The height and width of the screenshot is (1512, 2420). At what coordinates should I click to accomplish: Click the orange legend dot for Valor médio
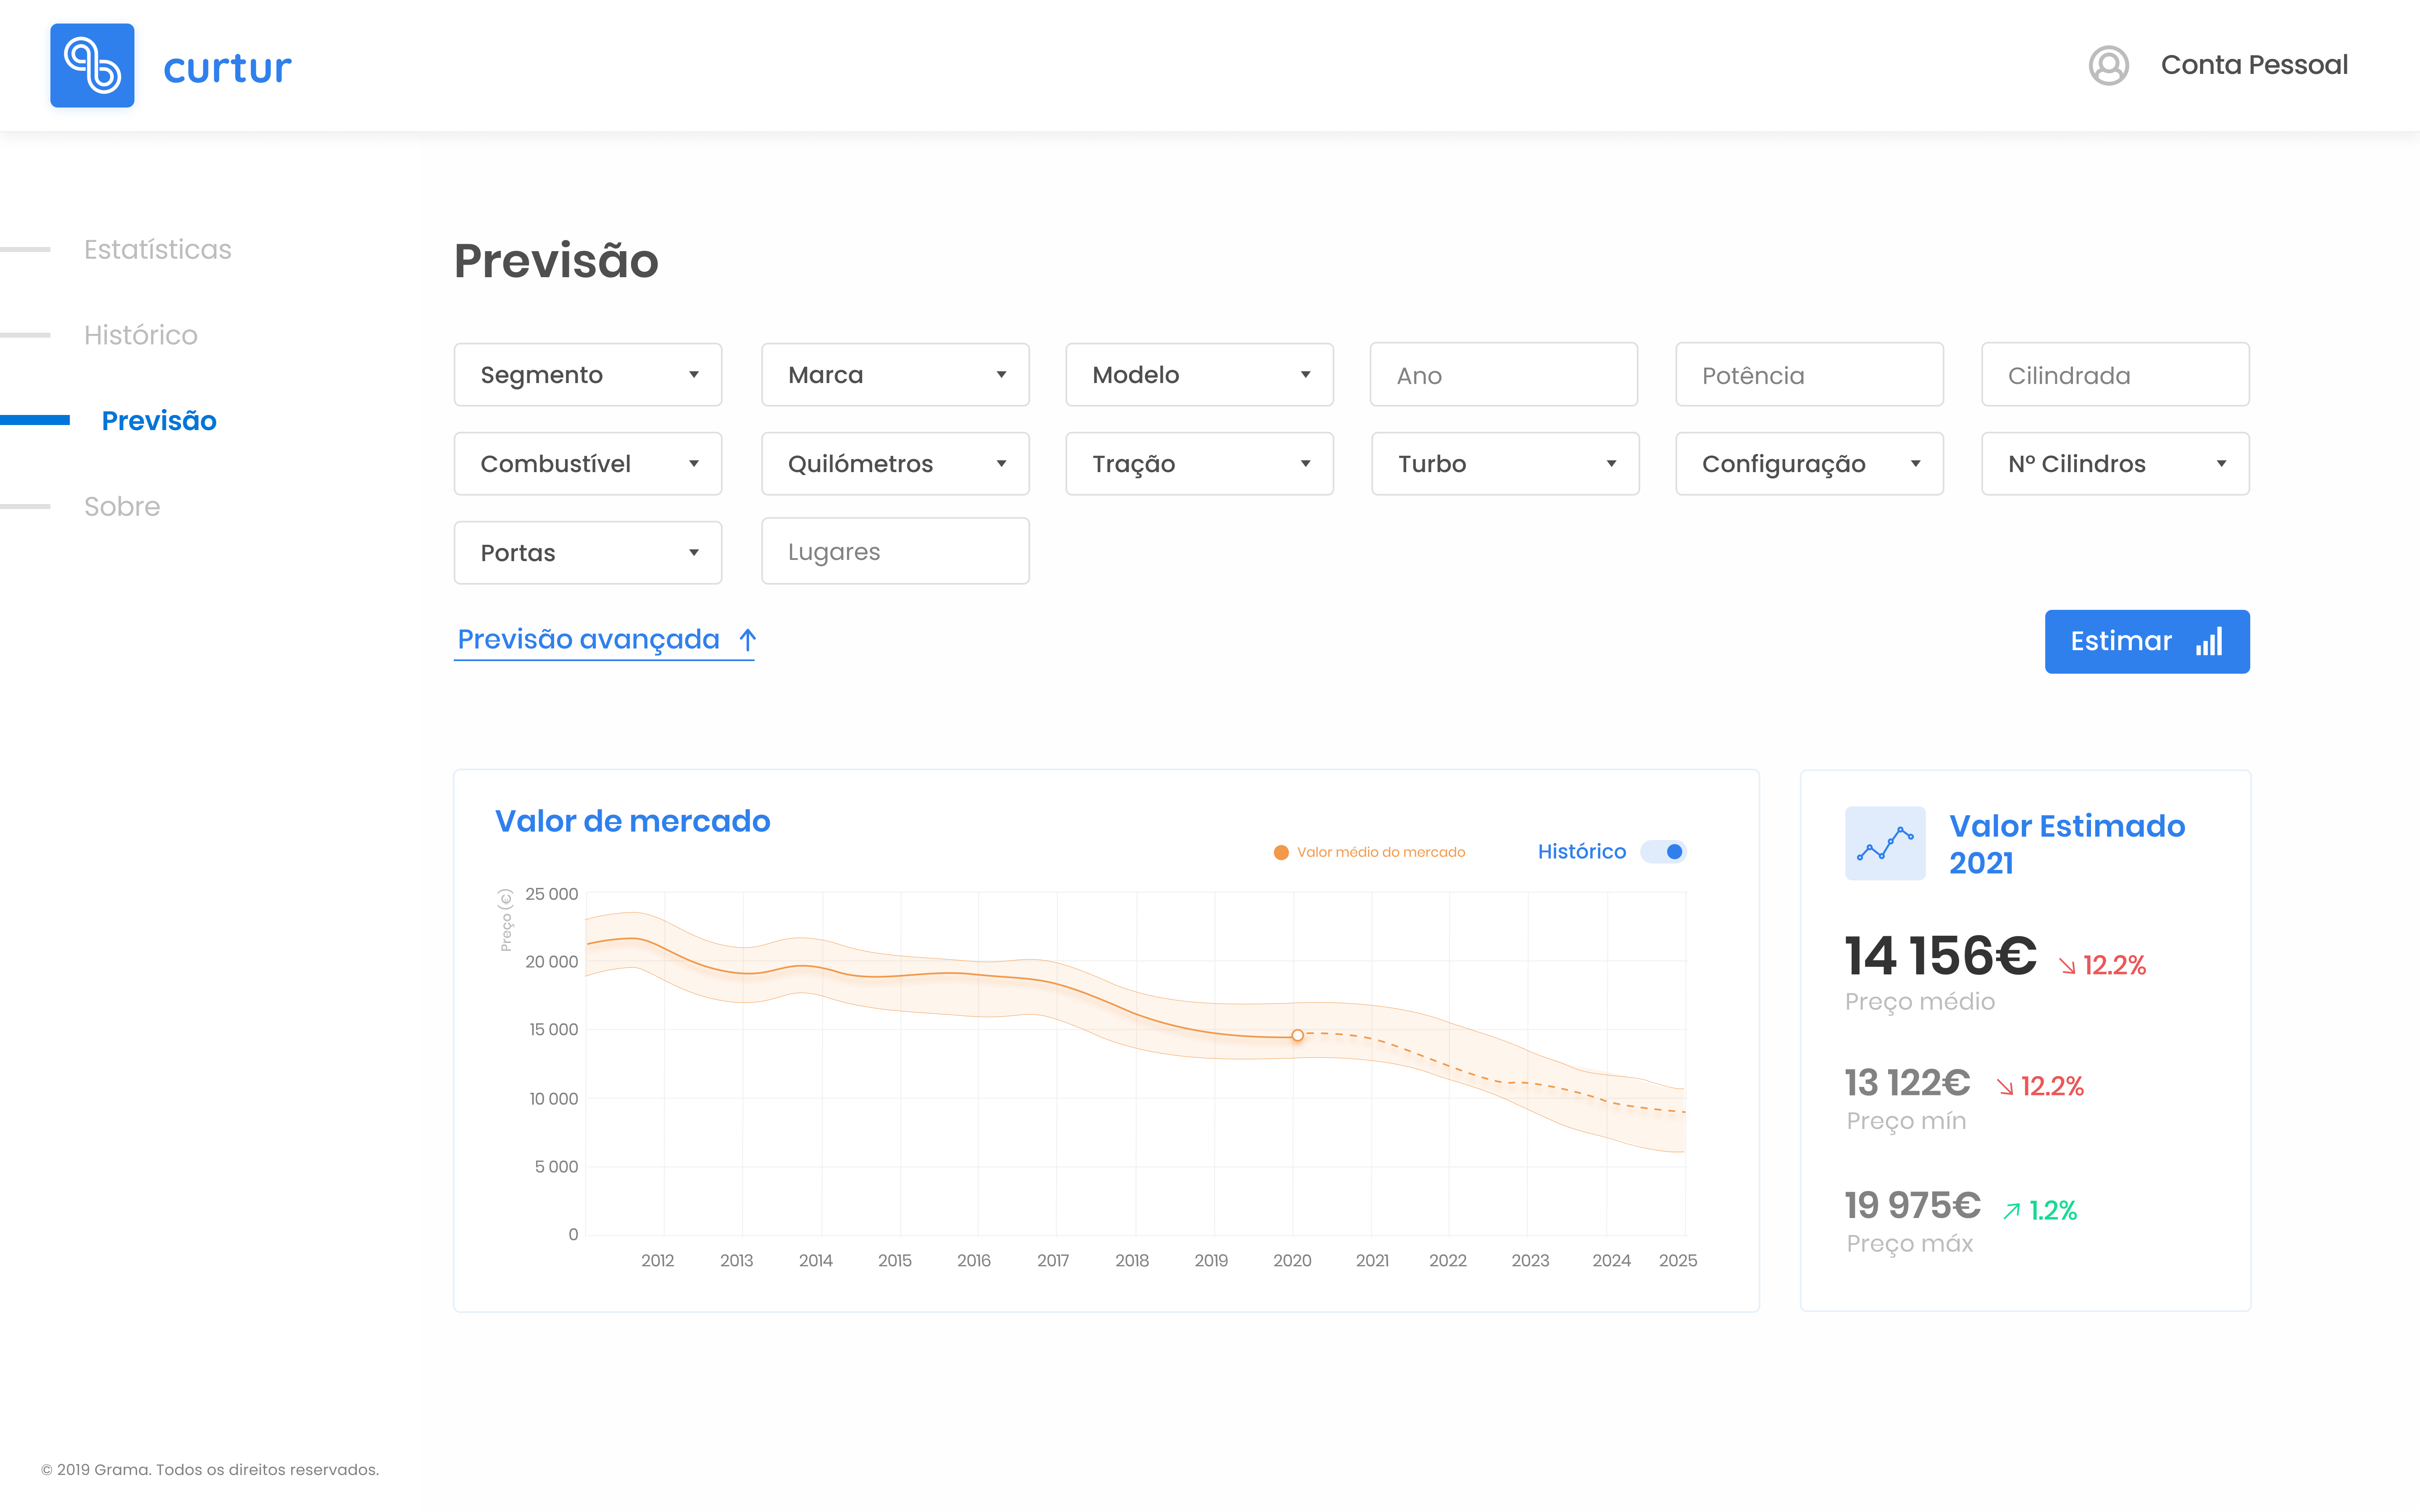(1281, 852)
